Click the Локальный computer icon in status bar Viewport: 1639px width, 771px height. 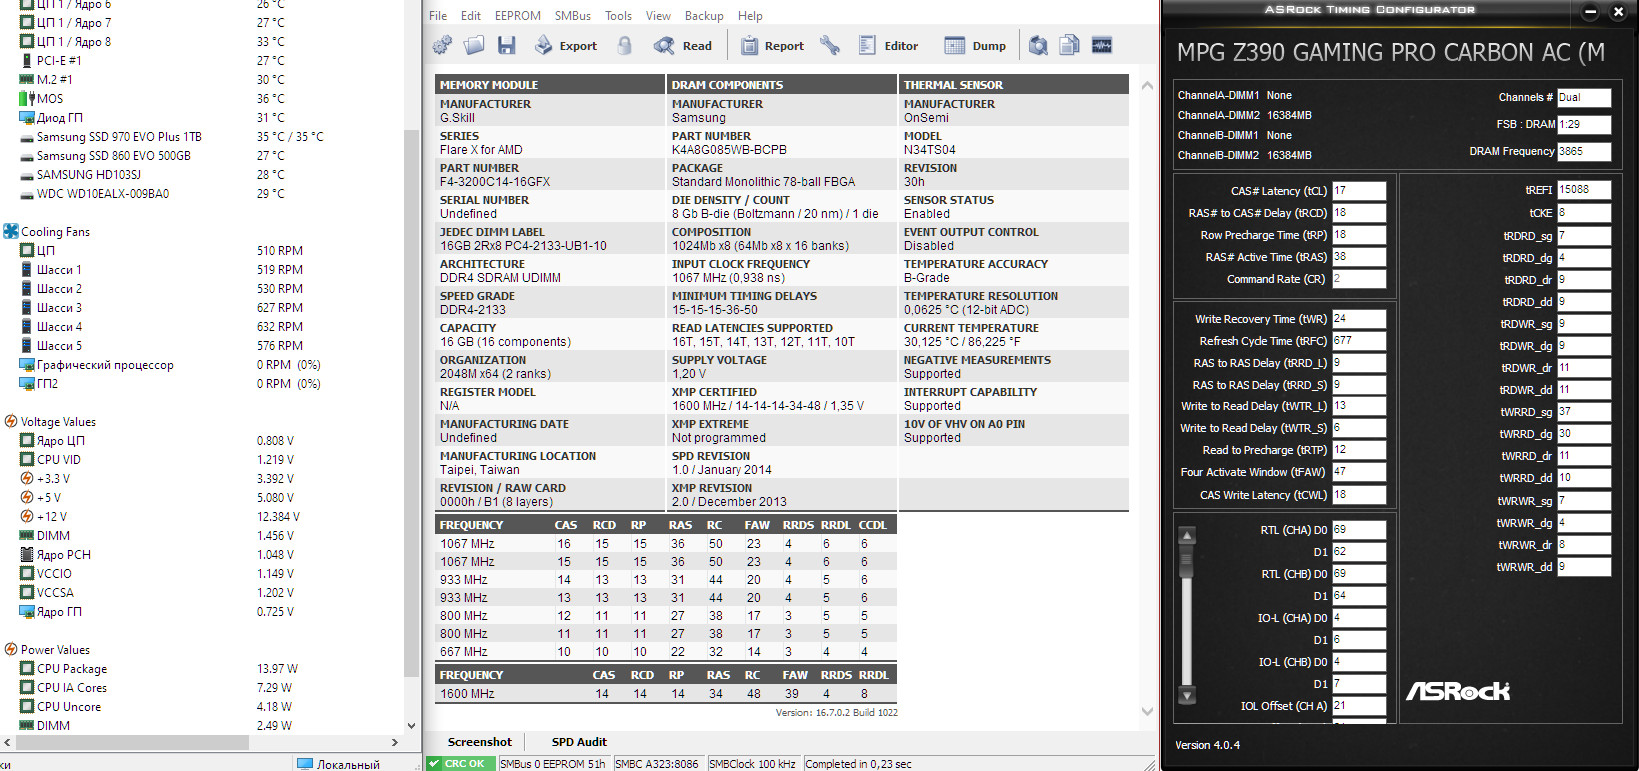(305, 764)
